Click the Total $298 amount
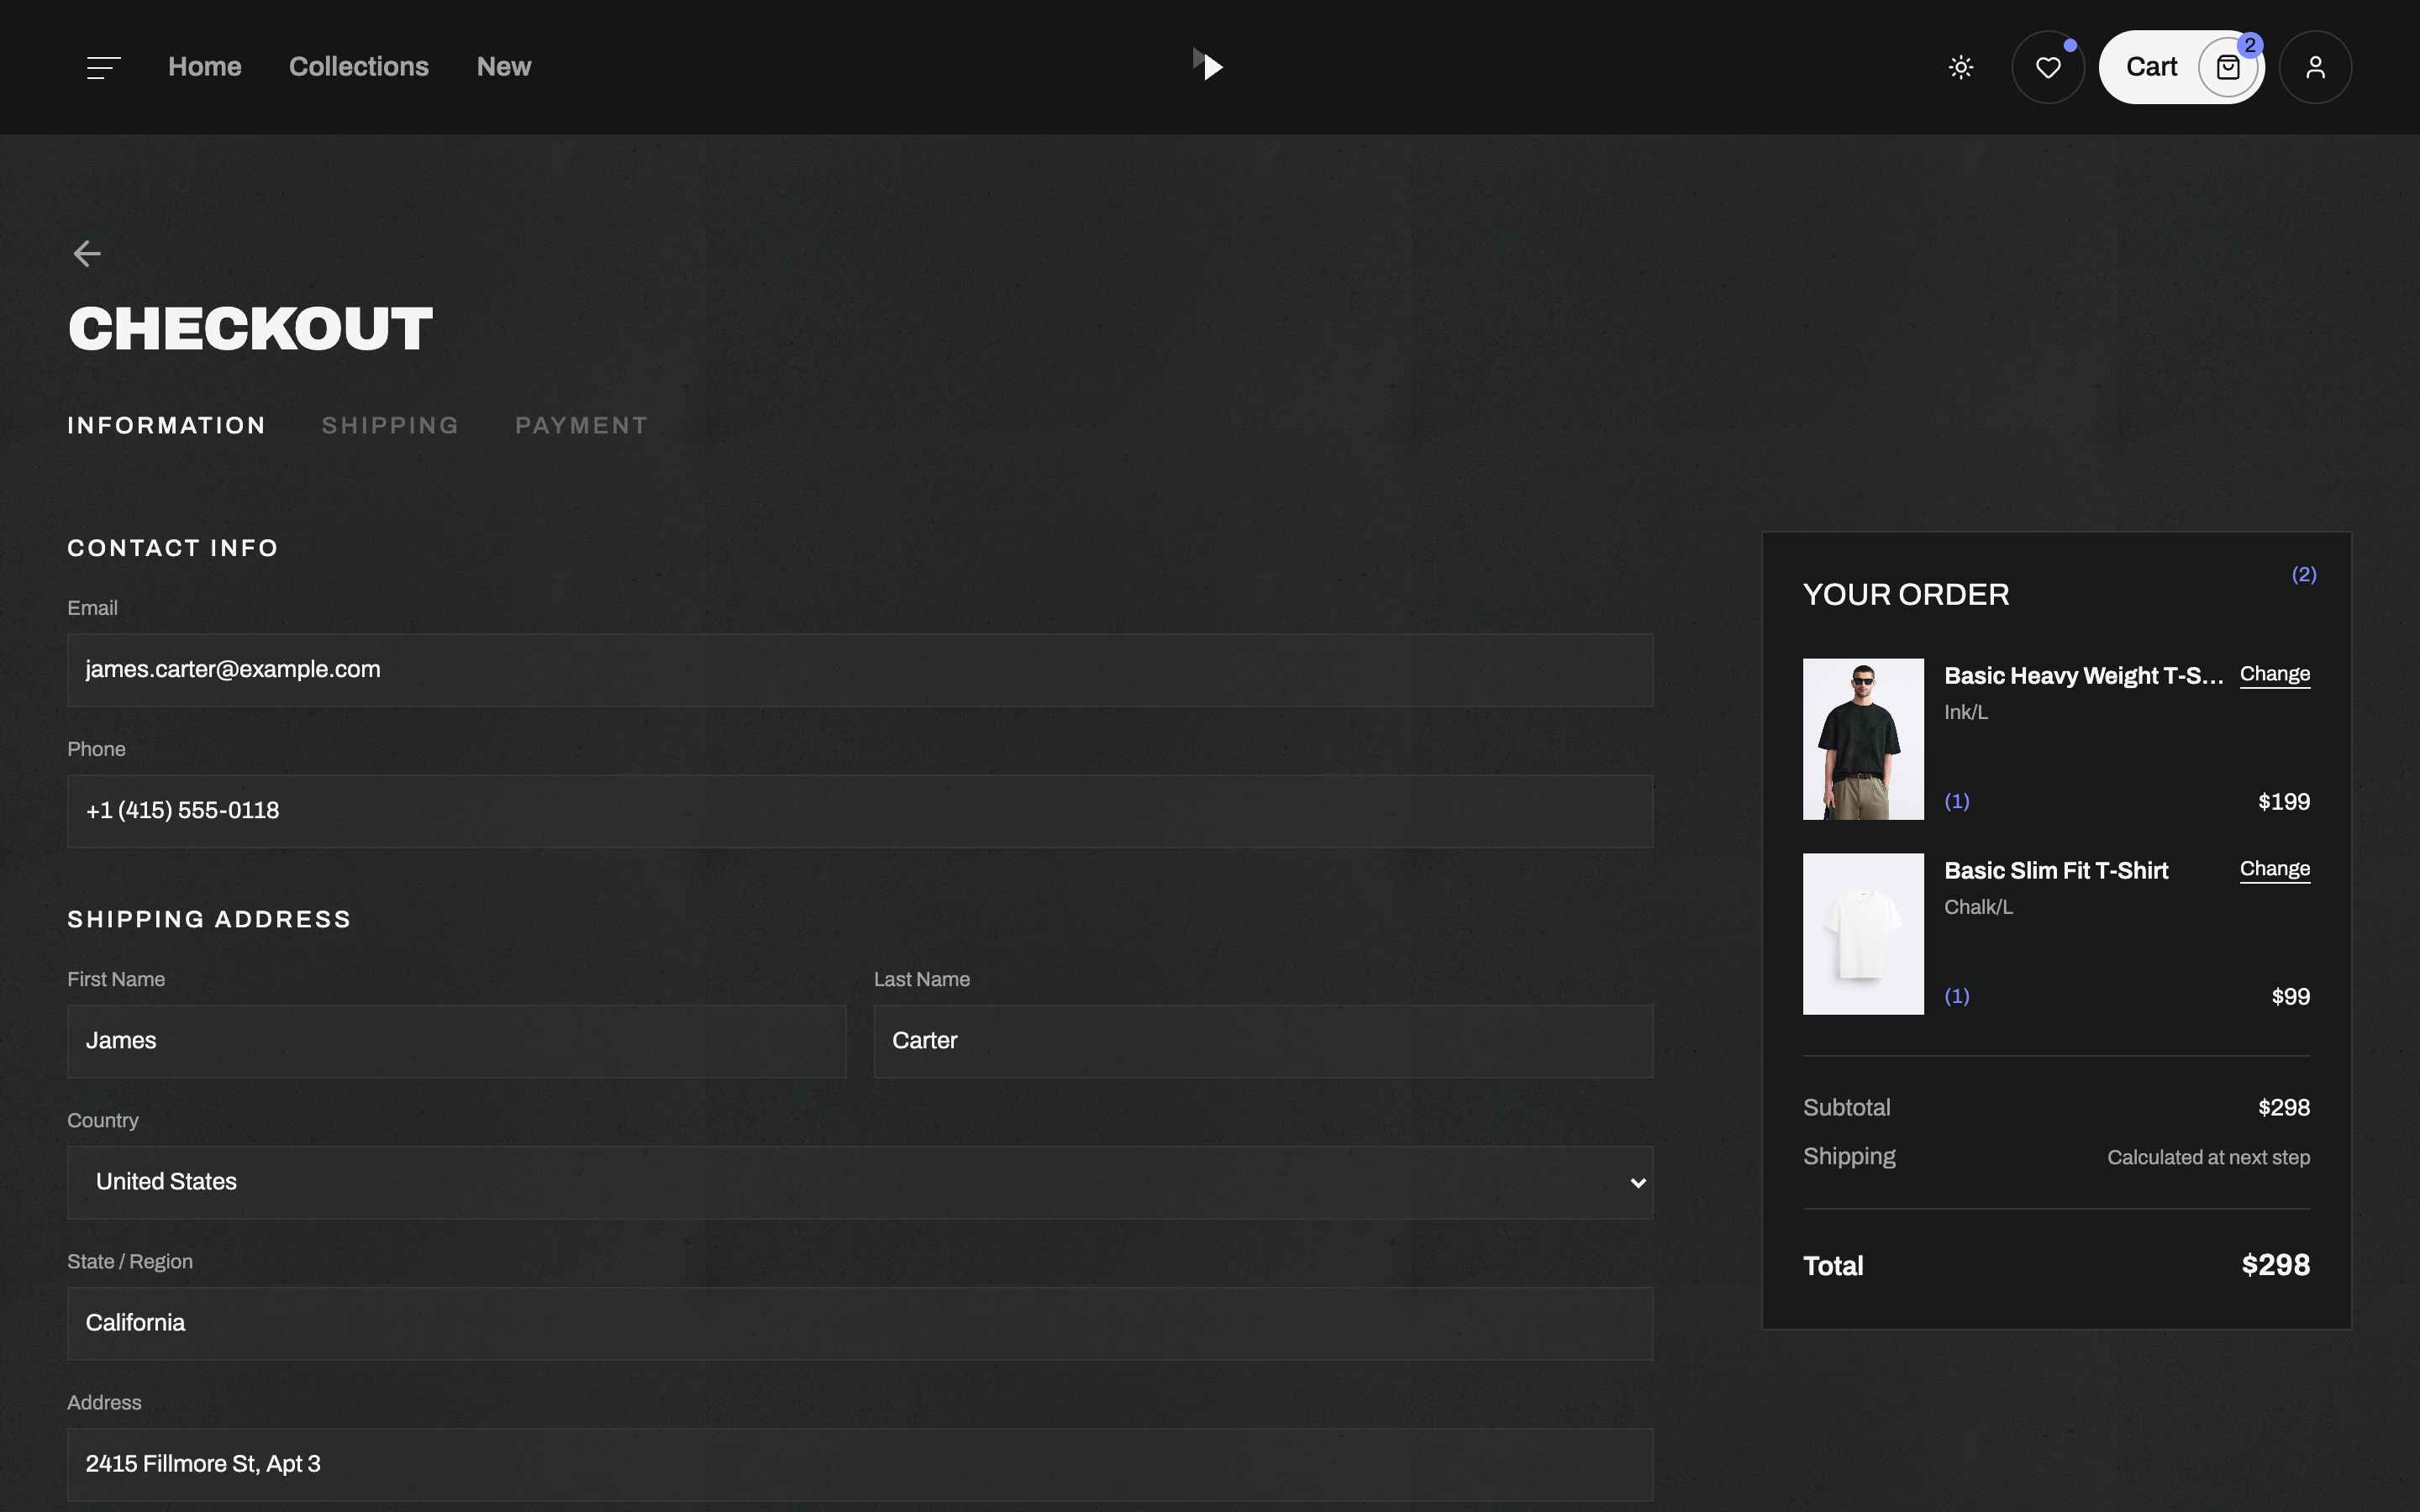Image resolution: width=2420 pixels, height=1512 pixels. pos(2275,1266)
